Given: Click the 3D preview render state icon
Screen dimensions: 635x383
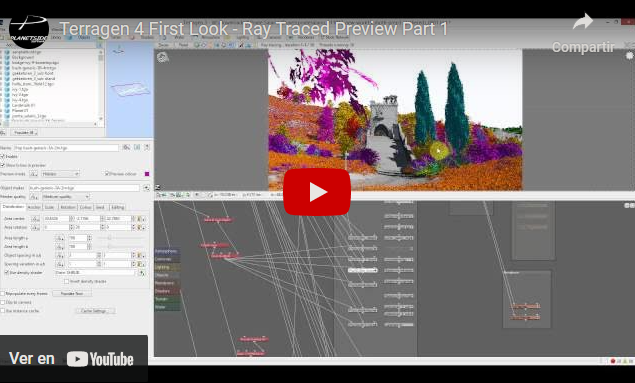Looking at the screenshot, I should tap(163, 57).
